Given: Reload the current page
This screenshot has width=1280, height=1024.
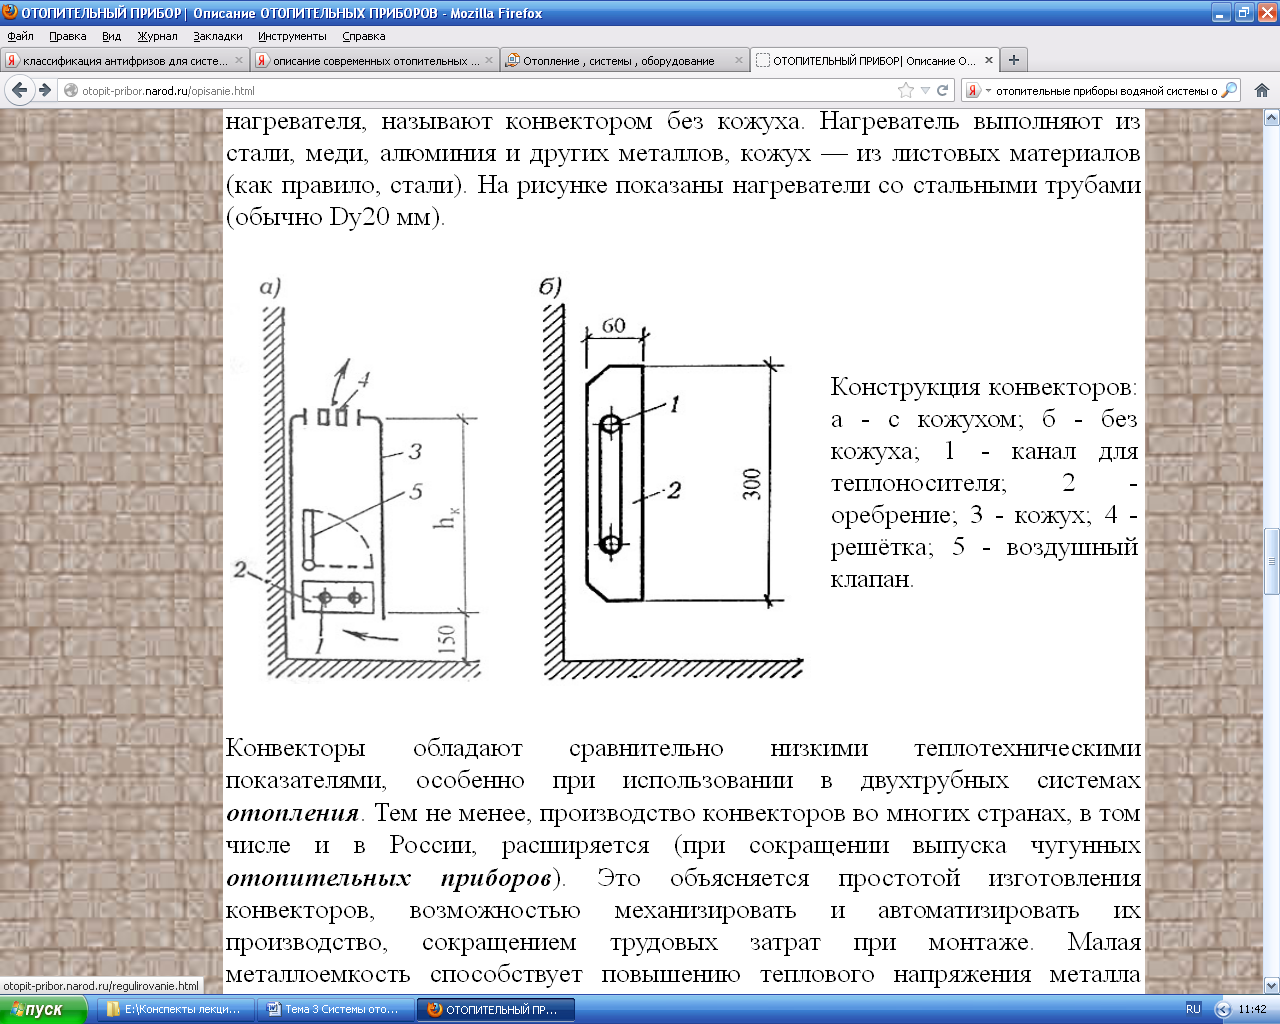Looking at the screenshot, I should pos(942,90).
